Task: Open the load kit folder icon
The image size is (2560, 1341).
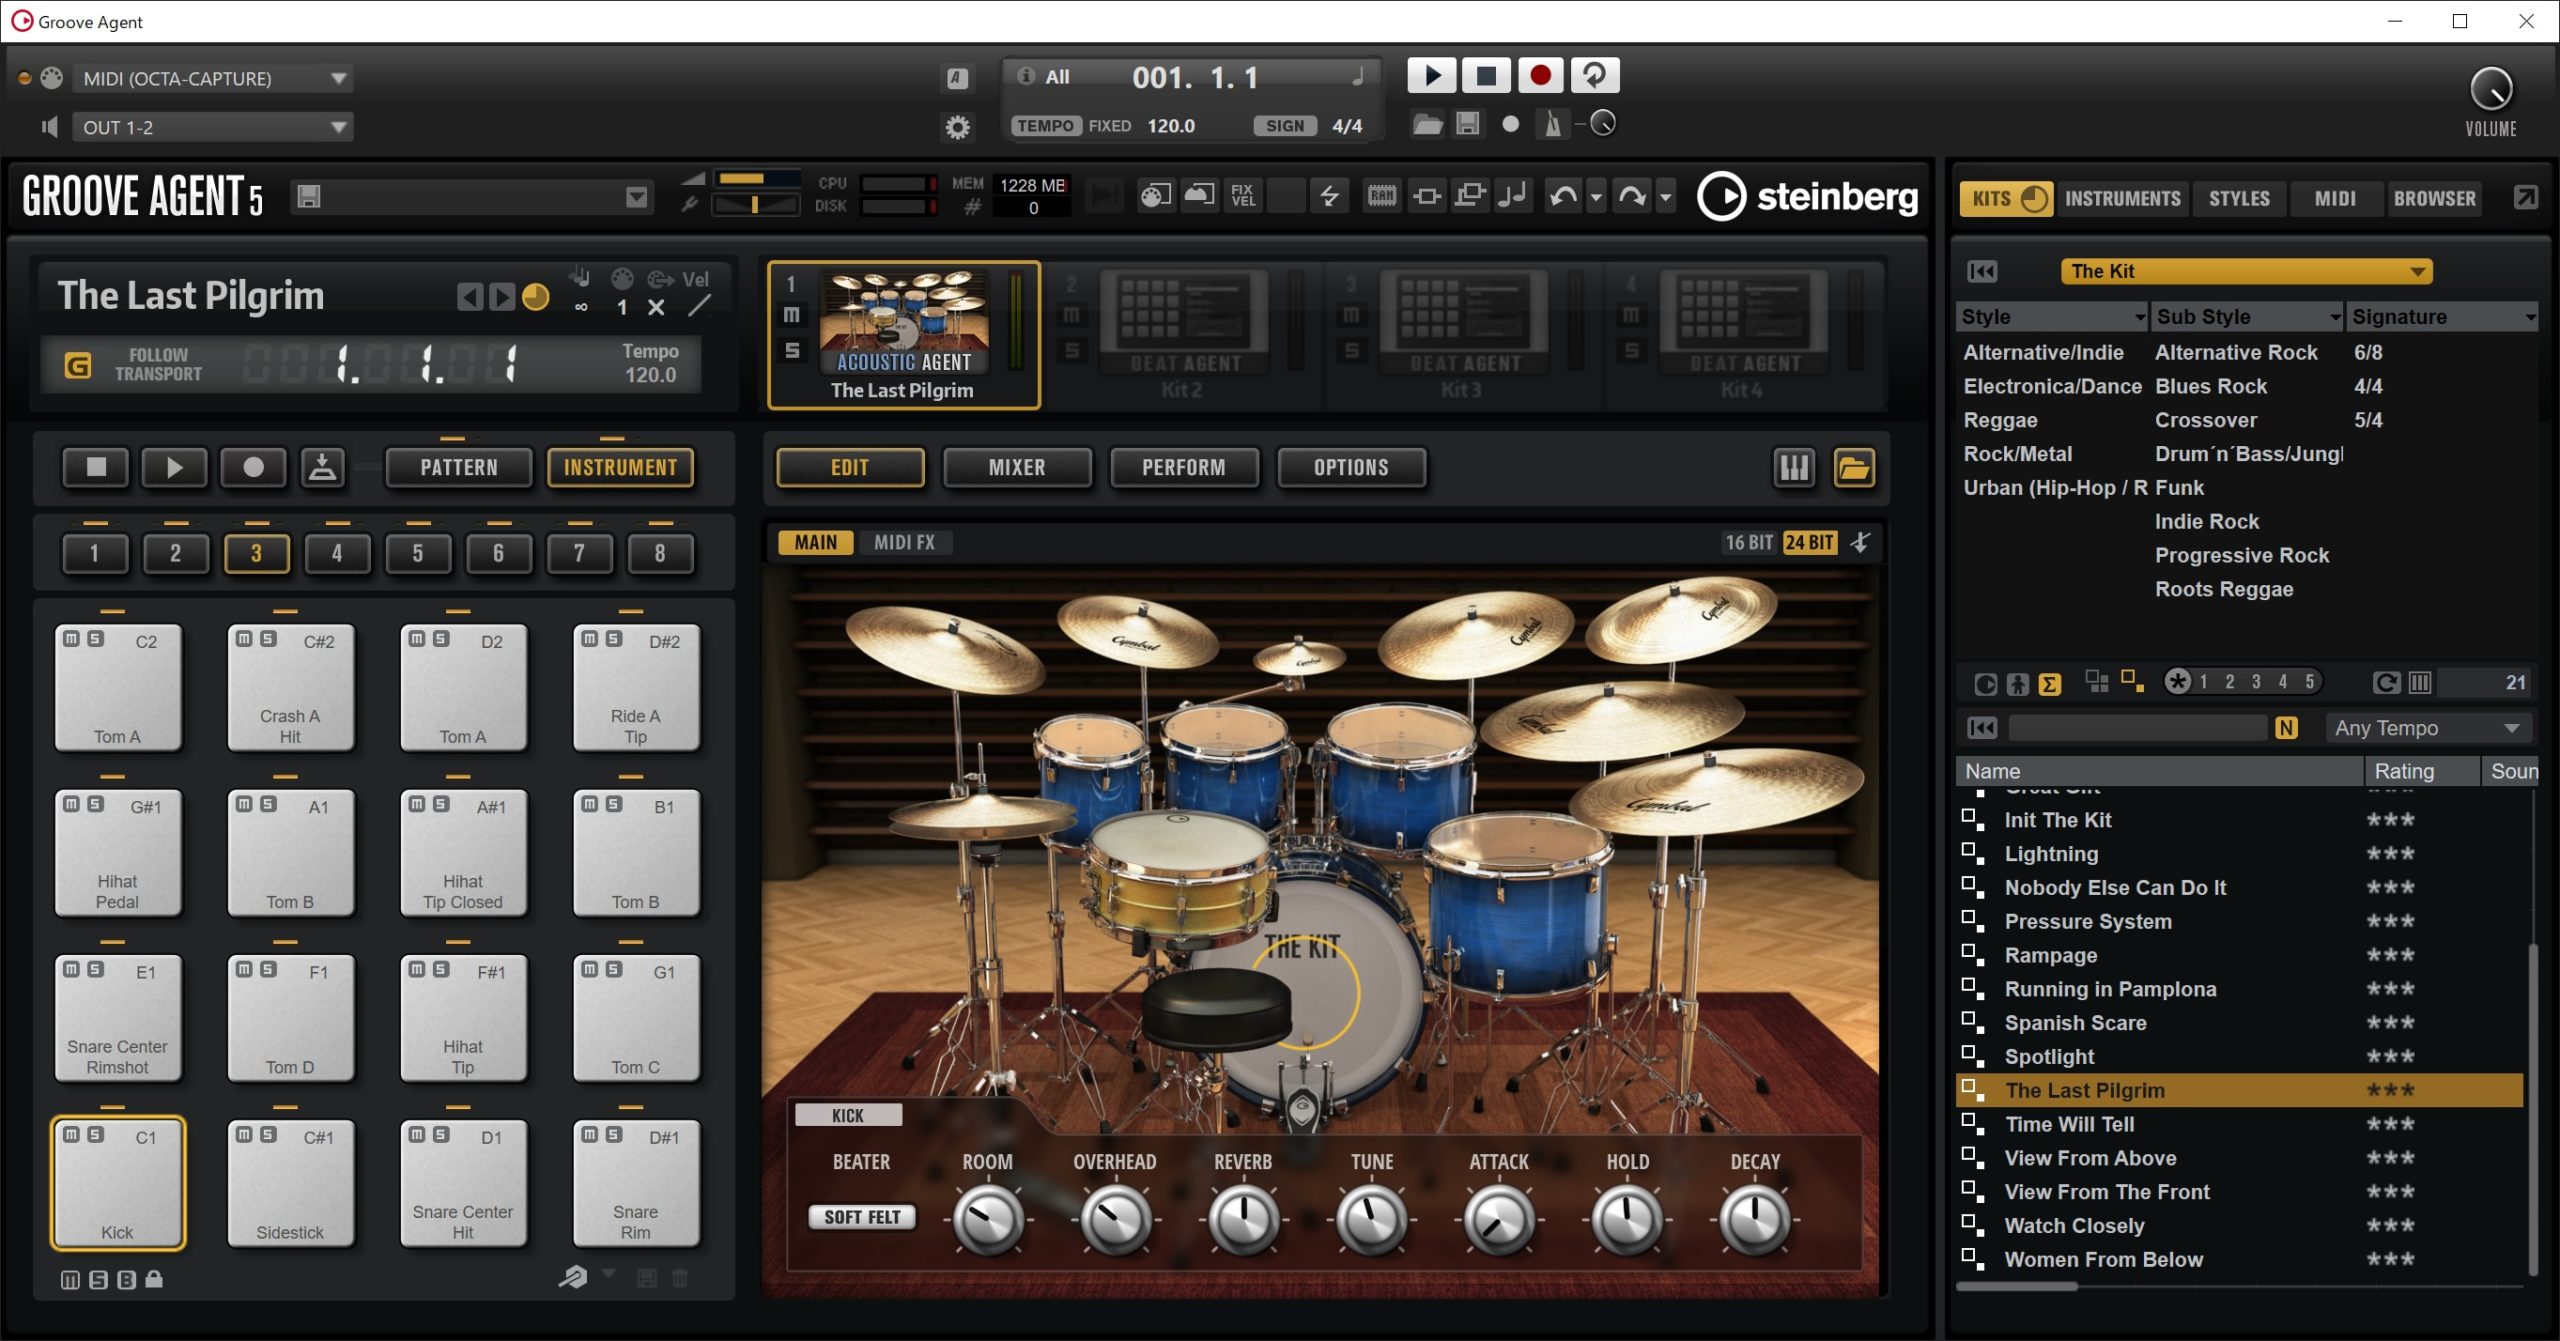Action: point(1853,467)
